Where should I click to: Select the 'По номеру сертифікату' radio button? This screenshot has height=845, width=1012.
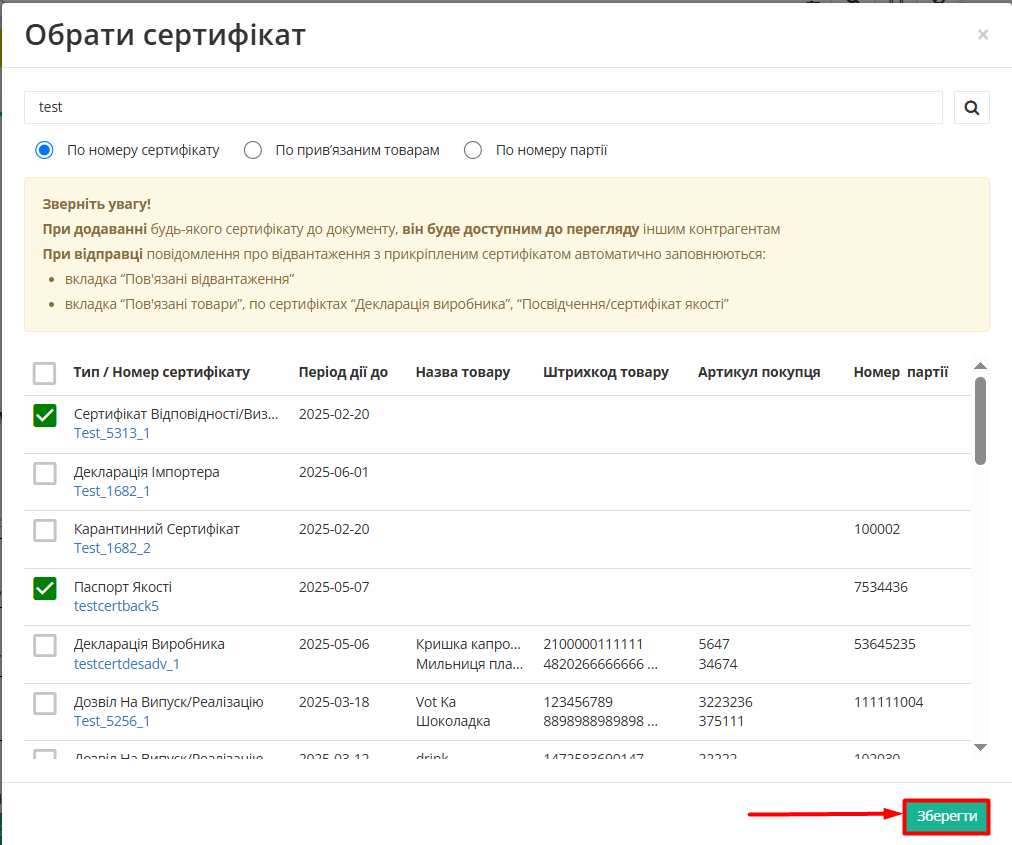(x=44, y=149)
